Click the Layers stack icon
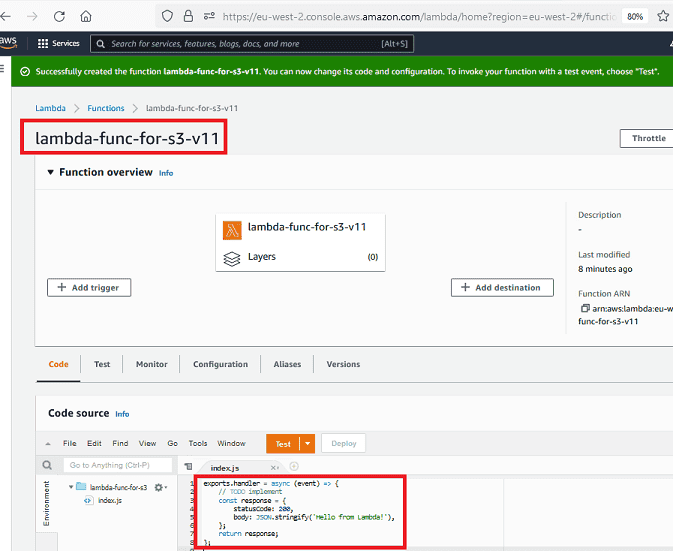 [x=232, y=257]
